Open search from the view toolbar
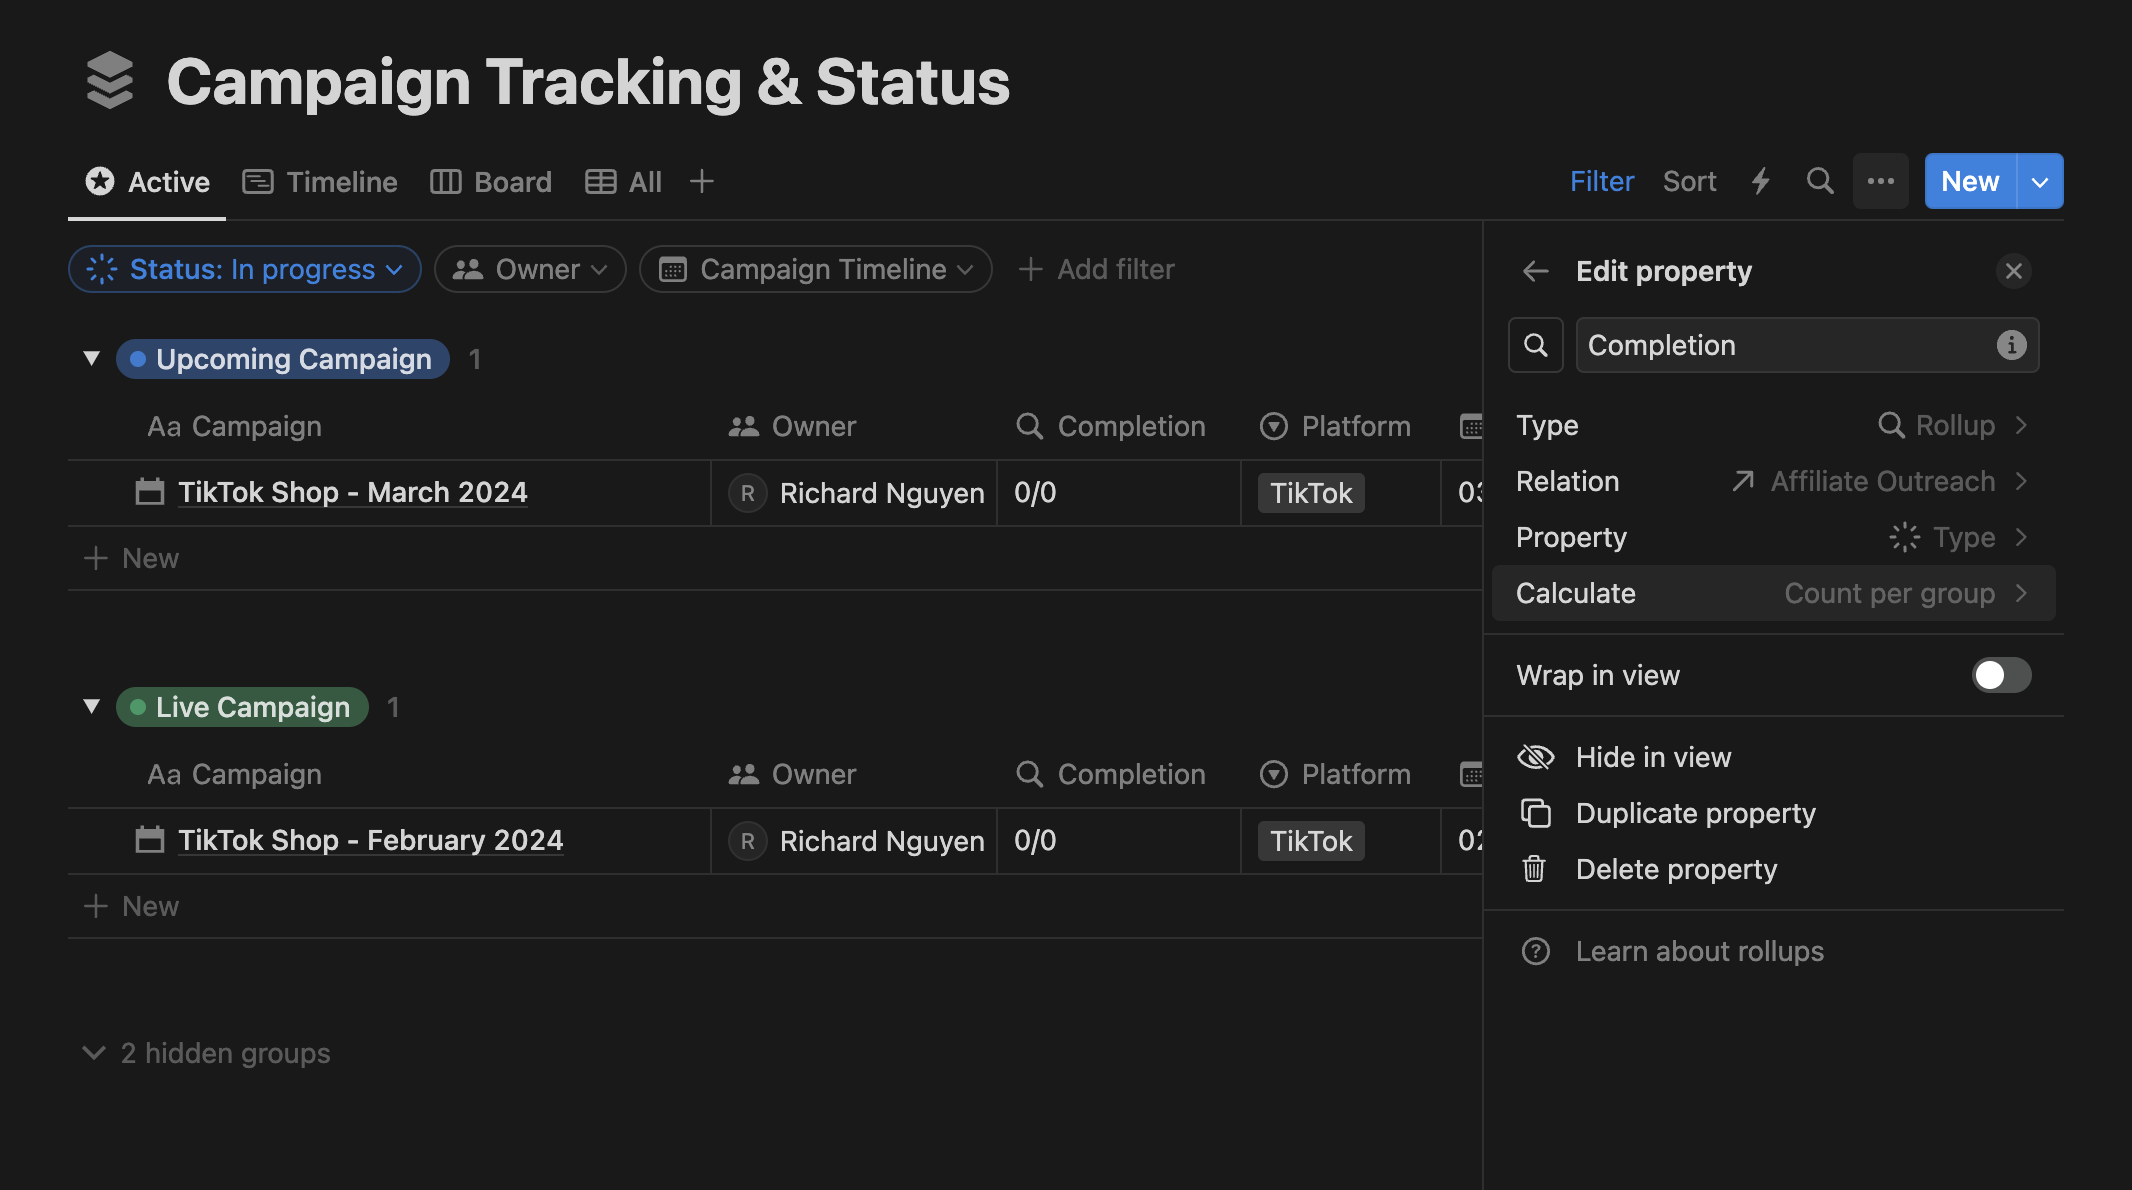This screenshot has width=2132, height=1190. pyautogui.click(x=1820, y=181)
